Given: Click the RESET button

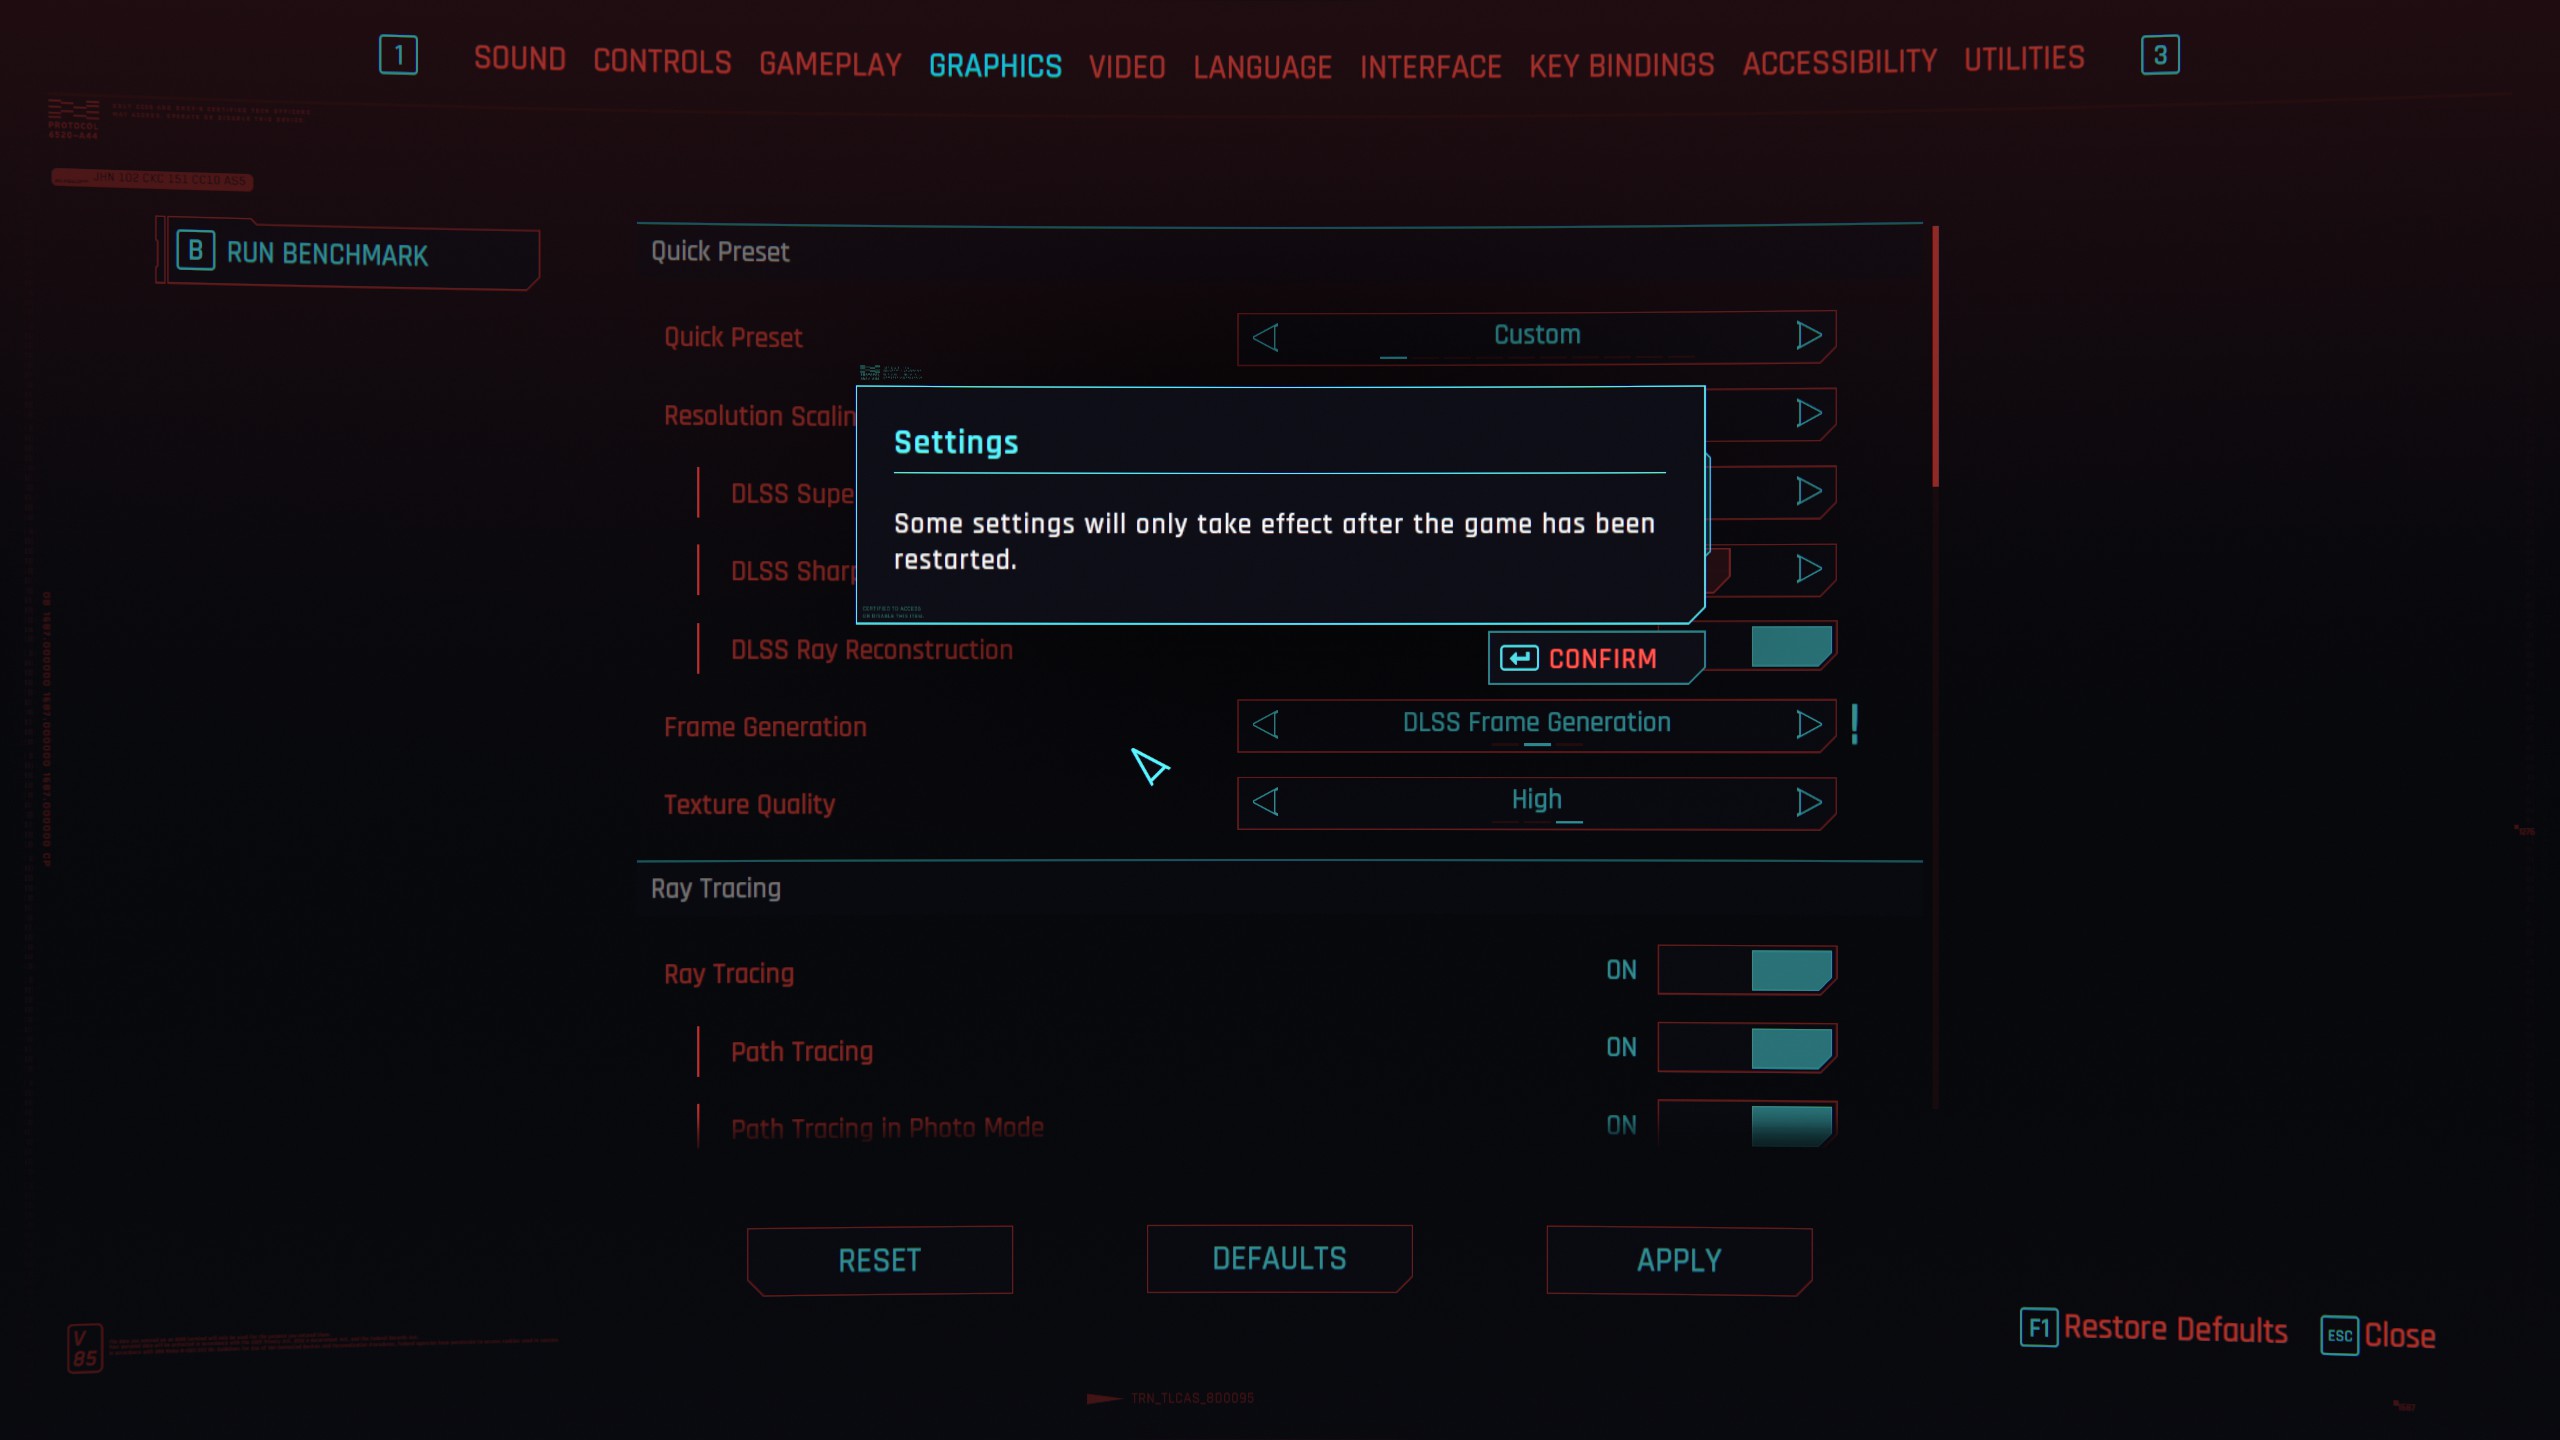Looking at the screenshot, I should click(877, 1261).
